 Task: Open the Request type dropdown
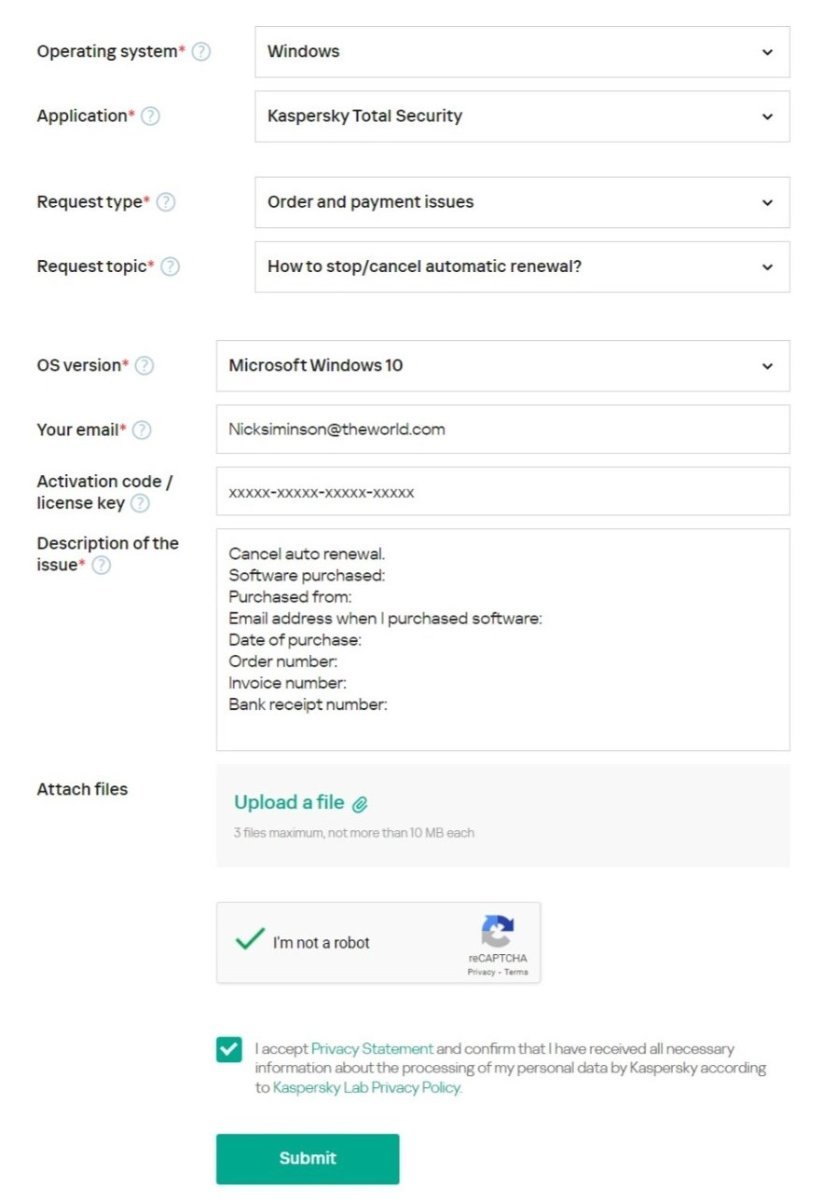(x=522, y=202)
